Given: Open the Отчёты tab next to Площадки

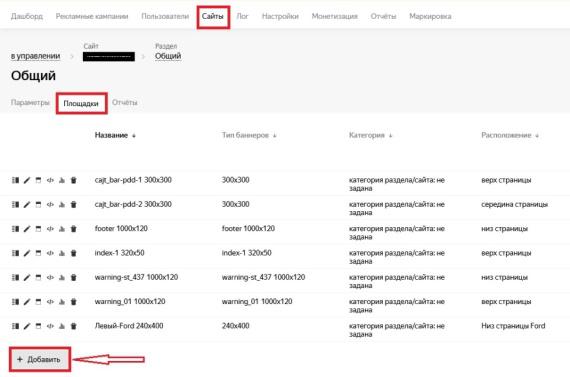Looking at the screenshot, I should 125,103.
